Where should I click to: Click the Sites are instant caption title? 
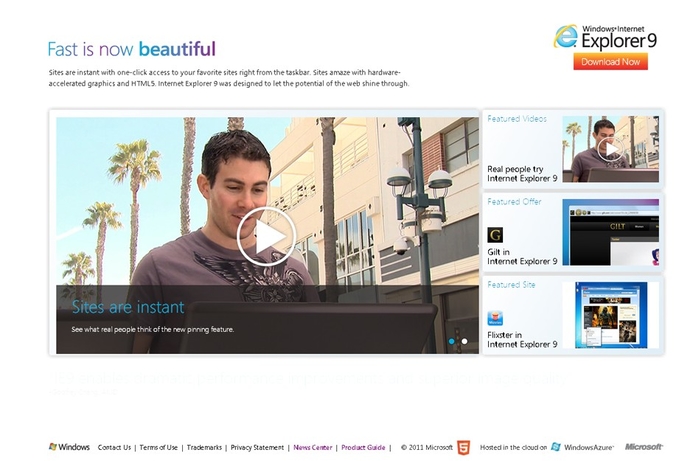coord(128,307)
